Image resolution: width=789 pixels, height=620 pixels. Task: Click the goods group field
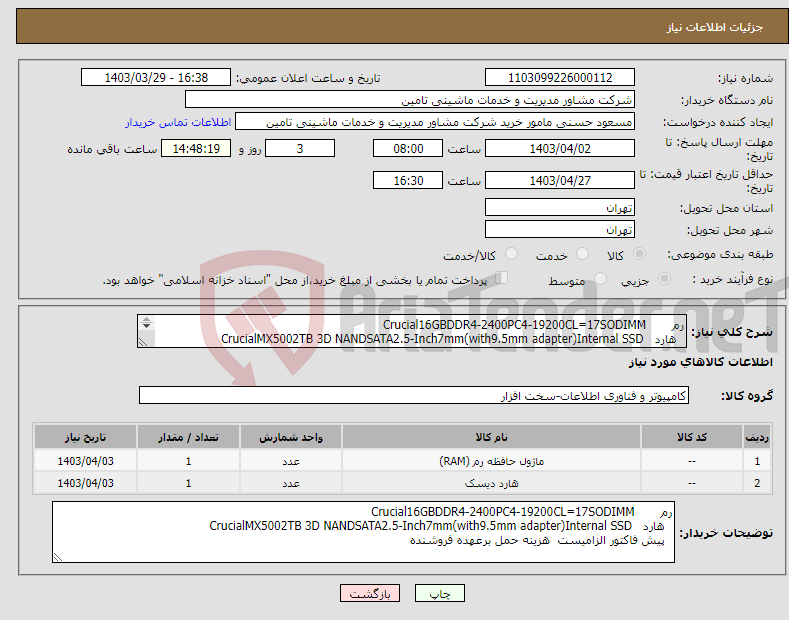pyautogui.click(x=414, y=396)
